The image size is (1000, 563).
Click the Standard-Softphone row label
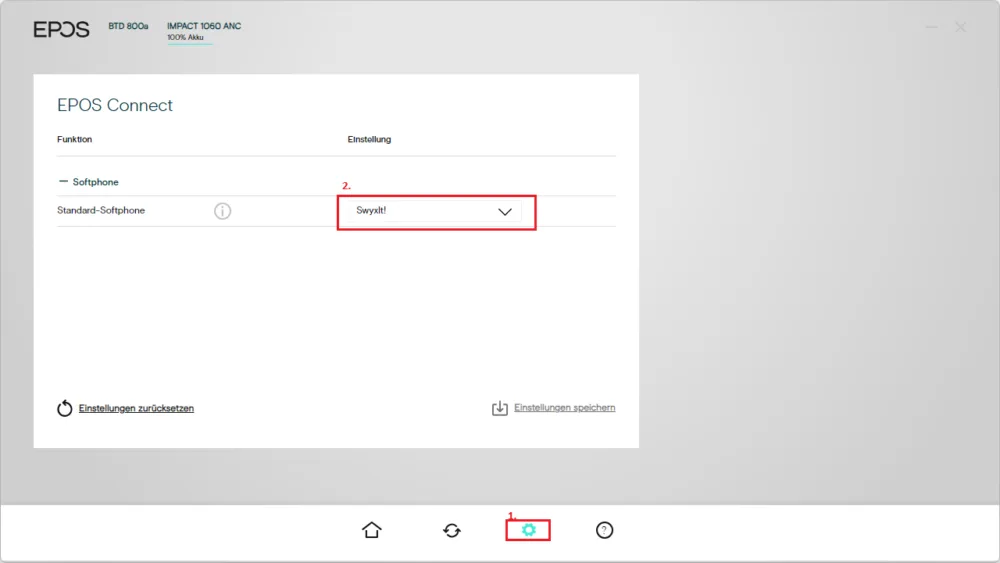(x=101, y=210)
